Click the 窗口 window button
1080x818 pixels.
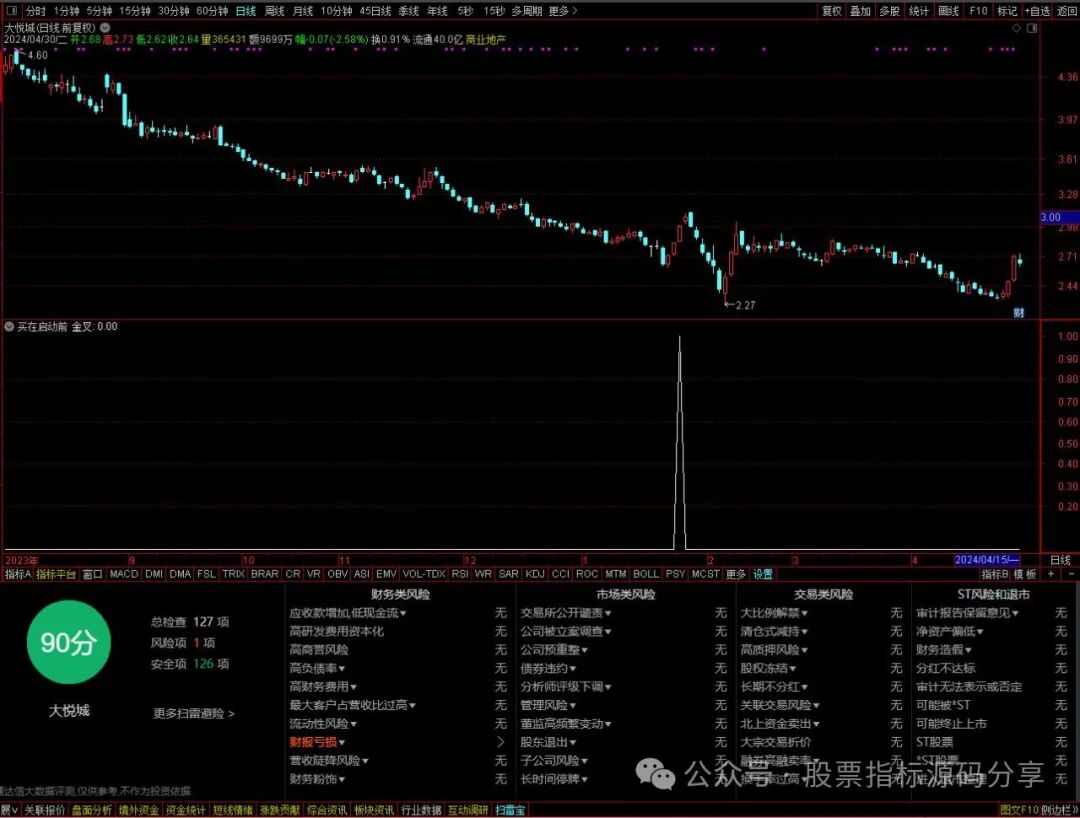[92, 574]
